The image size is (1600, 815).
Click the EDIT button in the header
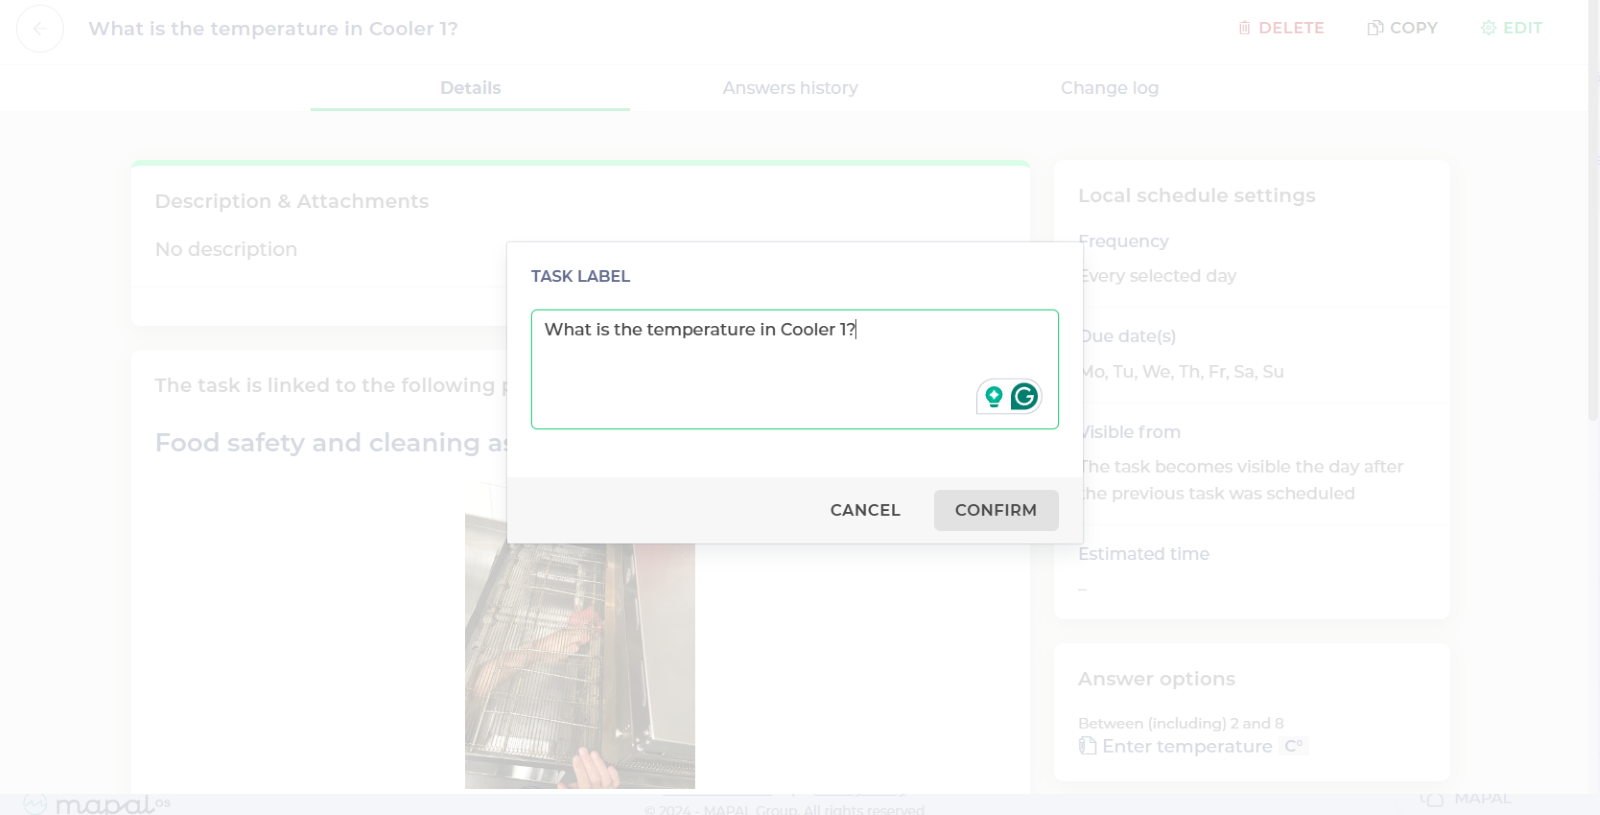pyautogui.click(x=1511, y=28)
